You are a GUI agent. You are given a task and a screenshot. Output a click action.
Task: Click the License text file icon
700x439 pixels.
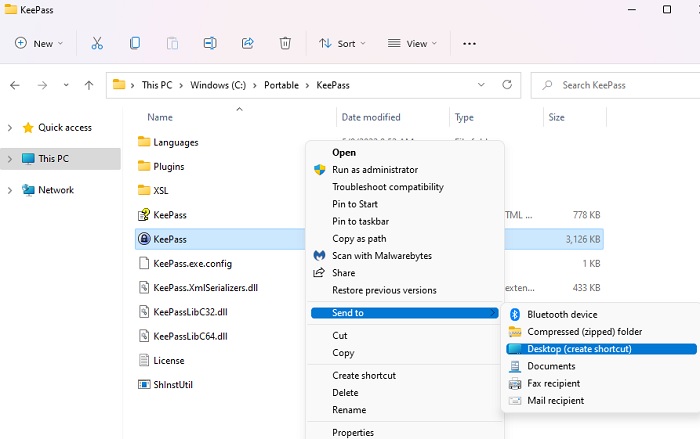144,360
